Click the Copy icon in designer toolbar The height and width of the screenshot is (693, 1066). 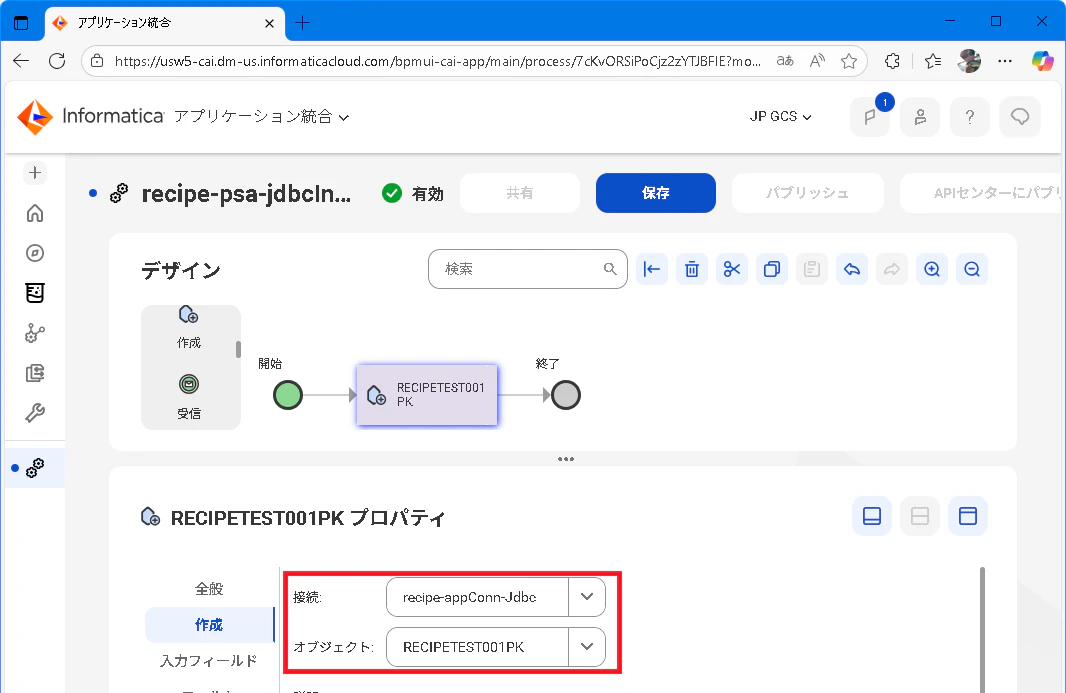pos(772,269)
